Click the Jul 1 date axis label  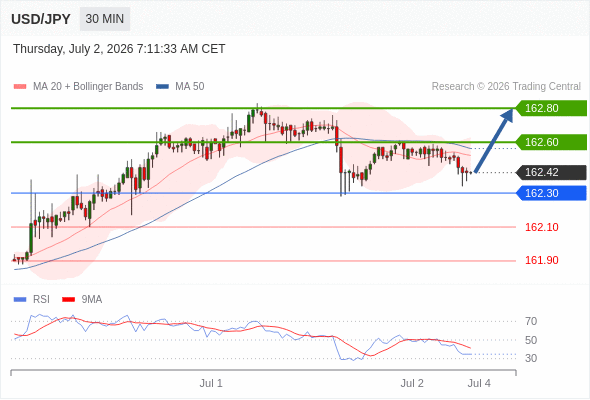211,383
